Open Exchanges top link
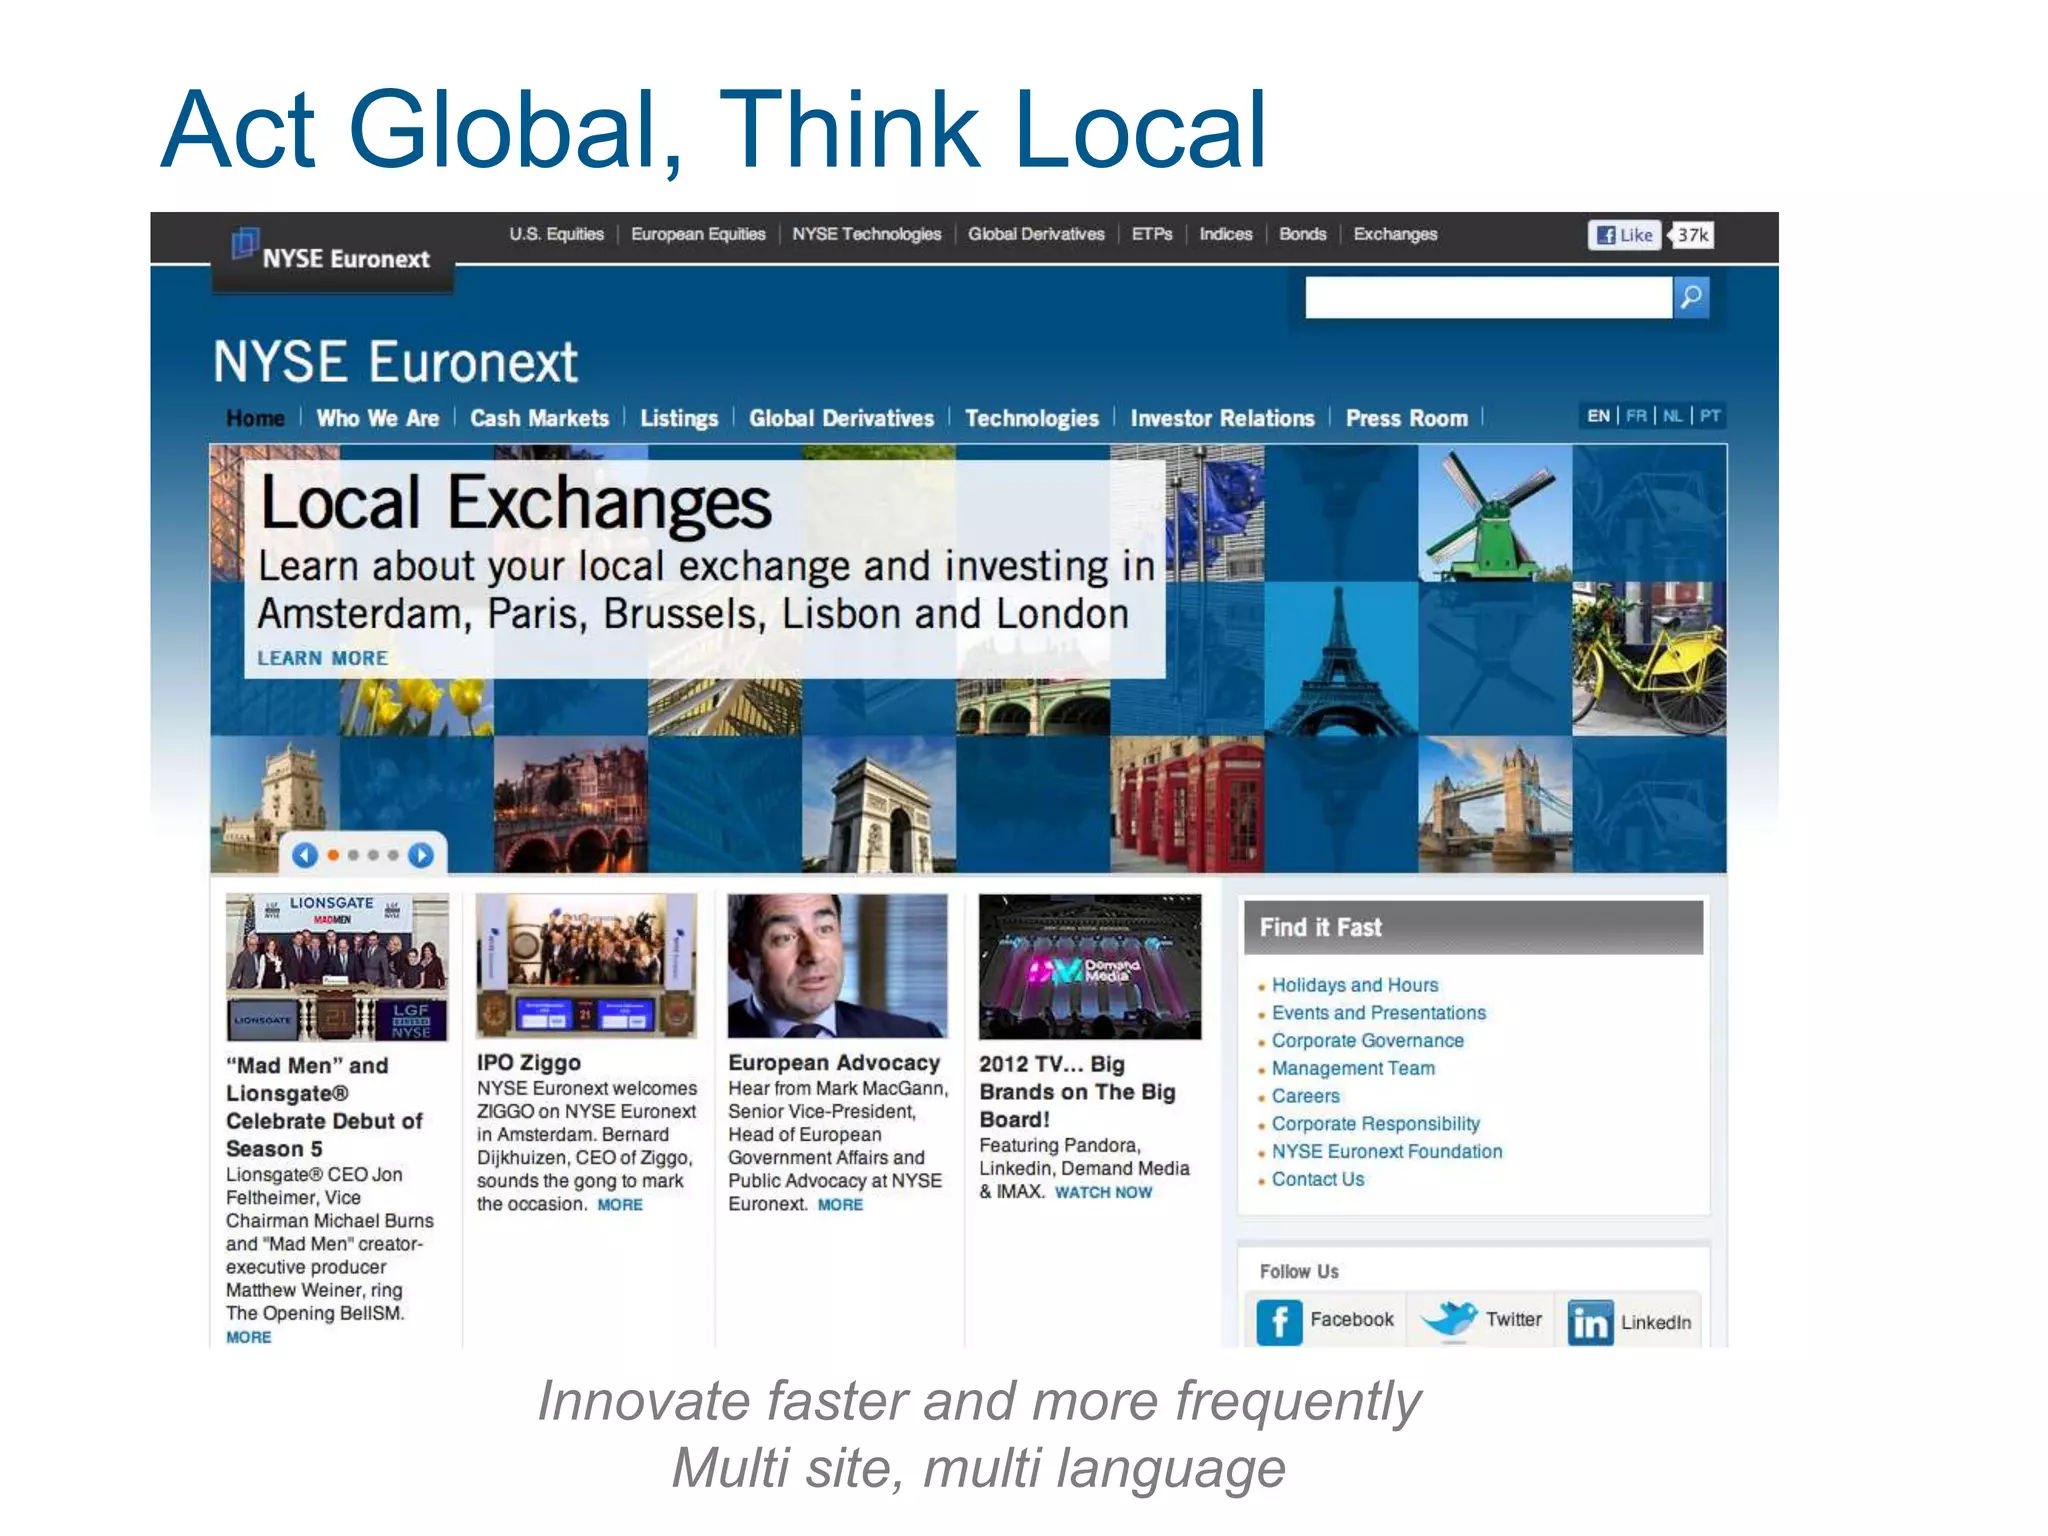 tap(1395, 234)
